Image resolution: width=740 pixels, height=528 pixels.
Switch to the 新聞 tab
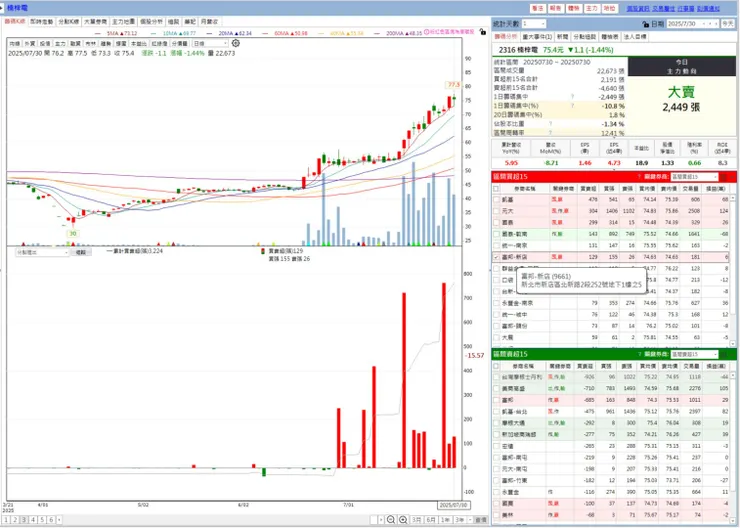[562, 36]
